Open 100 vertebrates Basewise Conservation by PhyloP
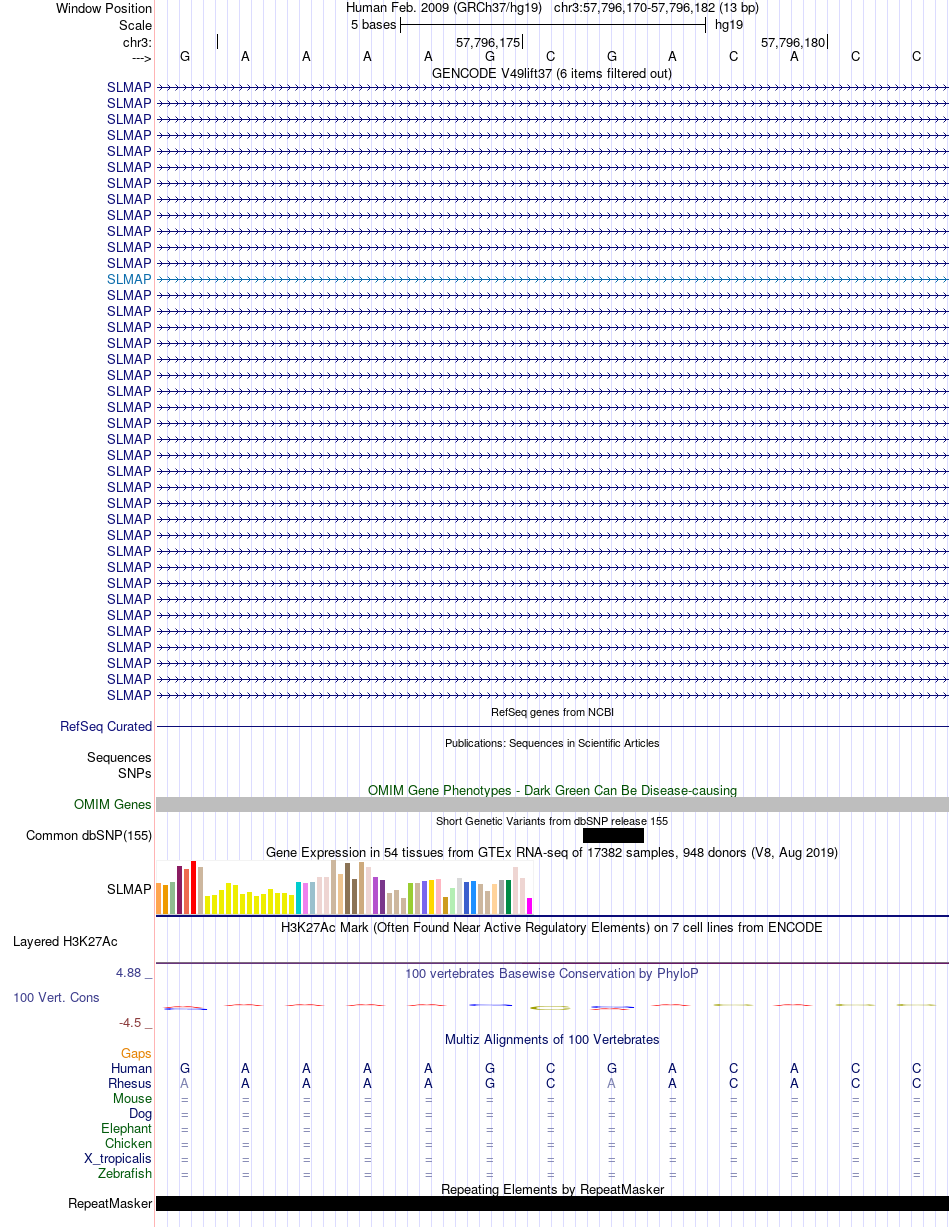 tap(552, 973)
